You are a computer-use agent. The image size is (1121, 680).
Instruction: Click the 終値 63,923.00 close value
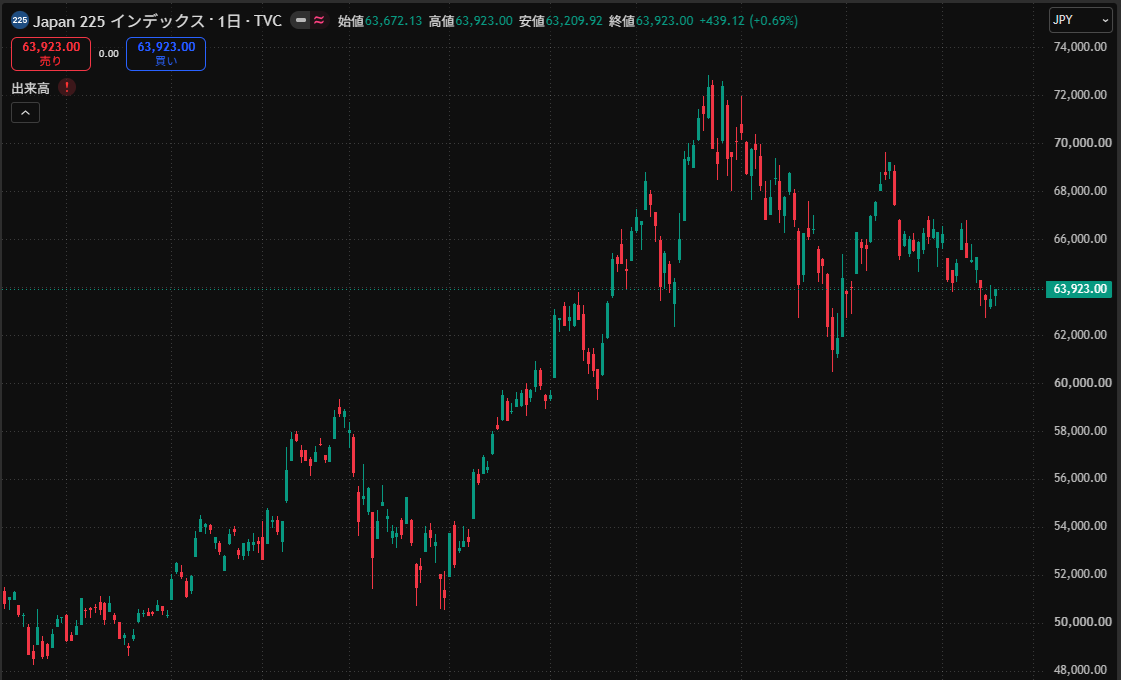coord(651,21)
